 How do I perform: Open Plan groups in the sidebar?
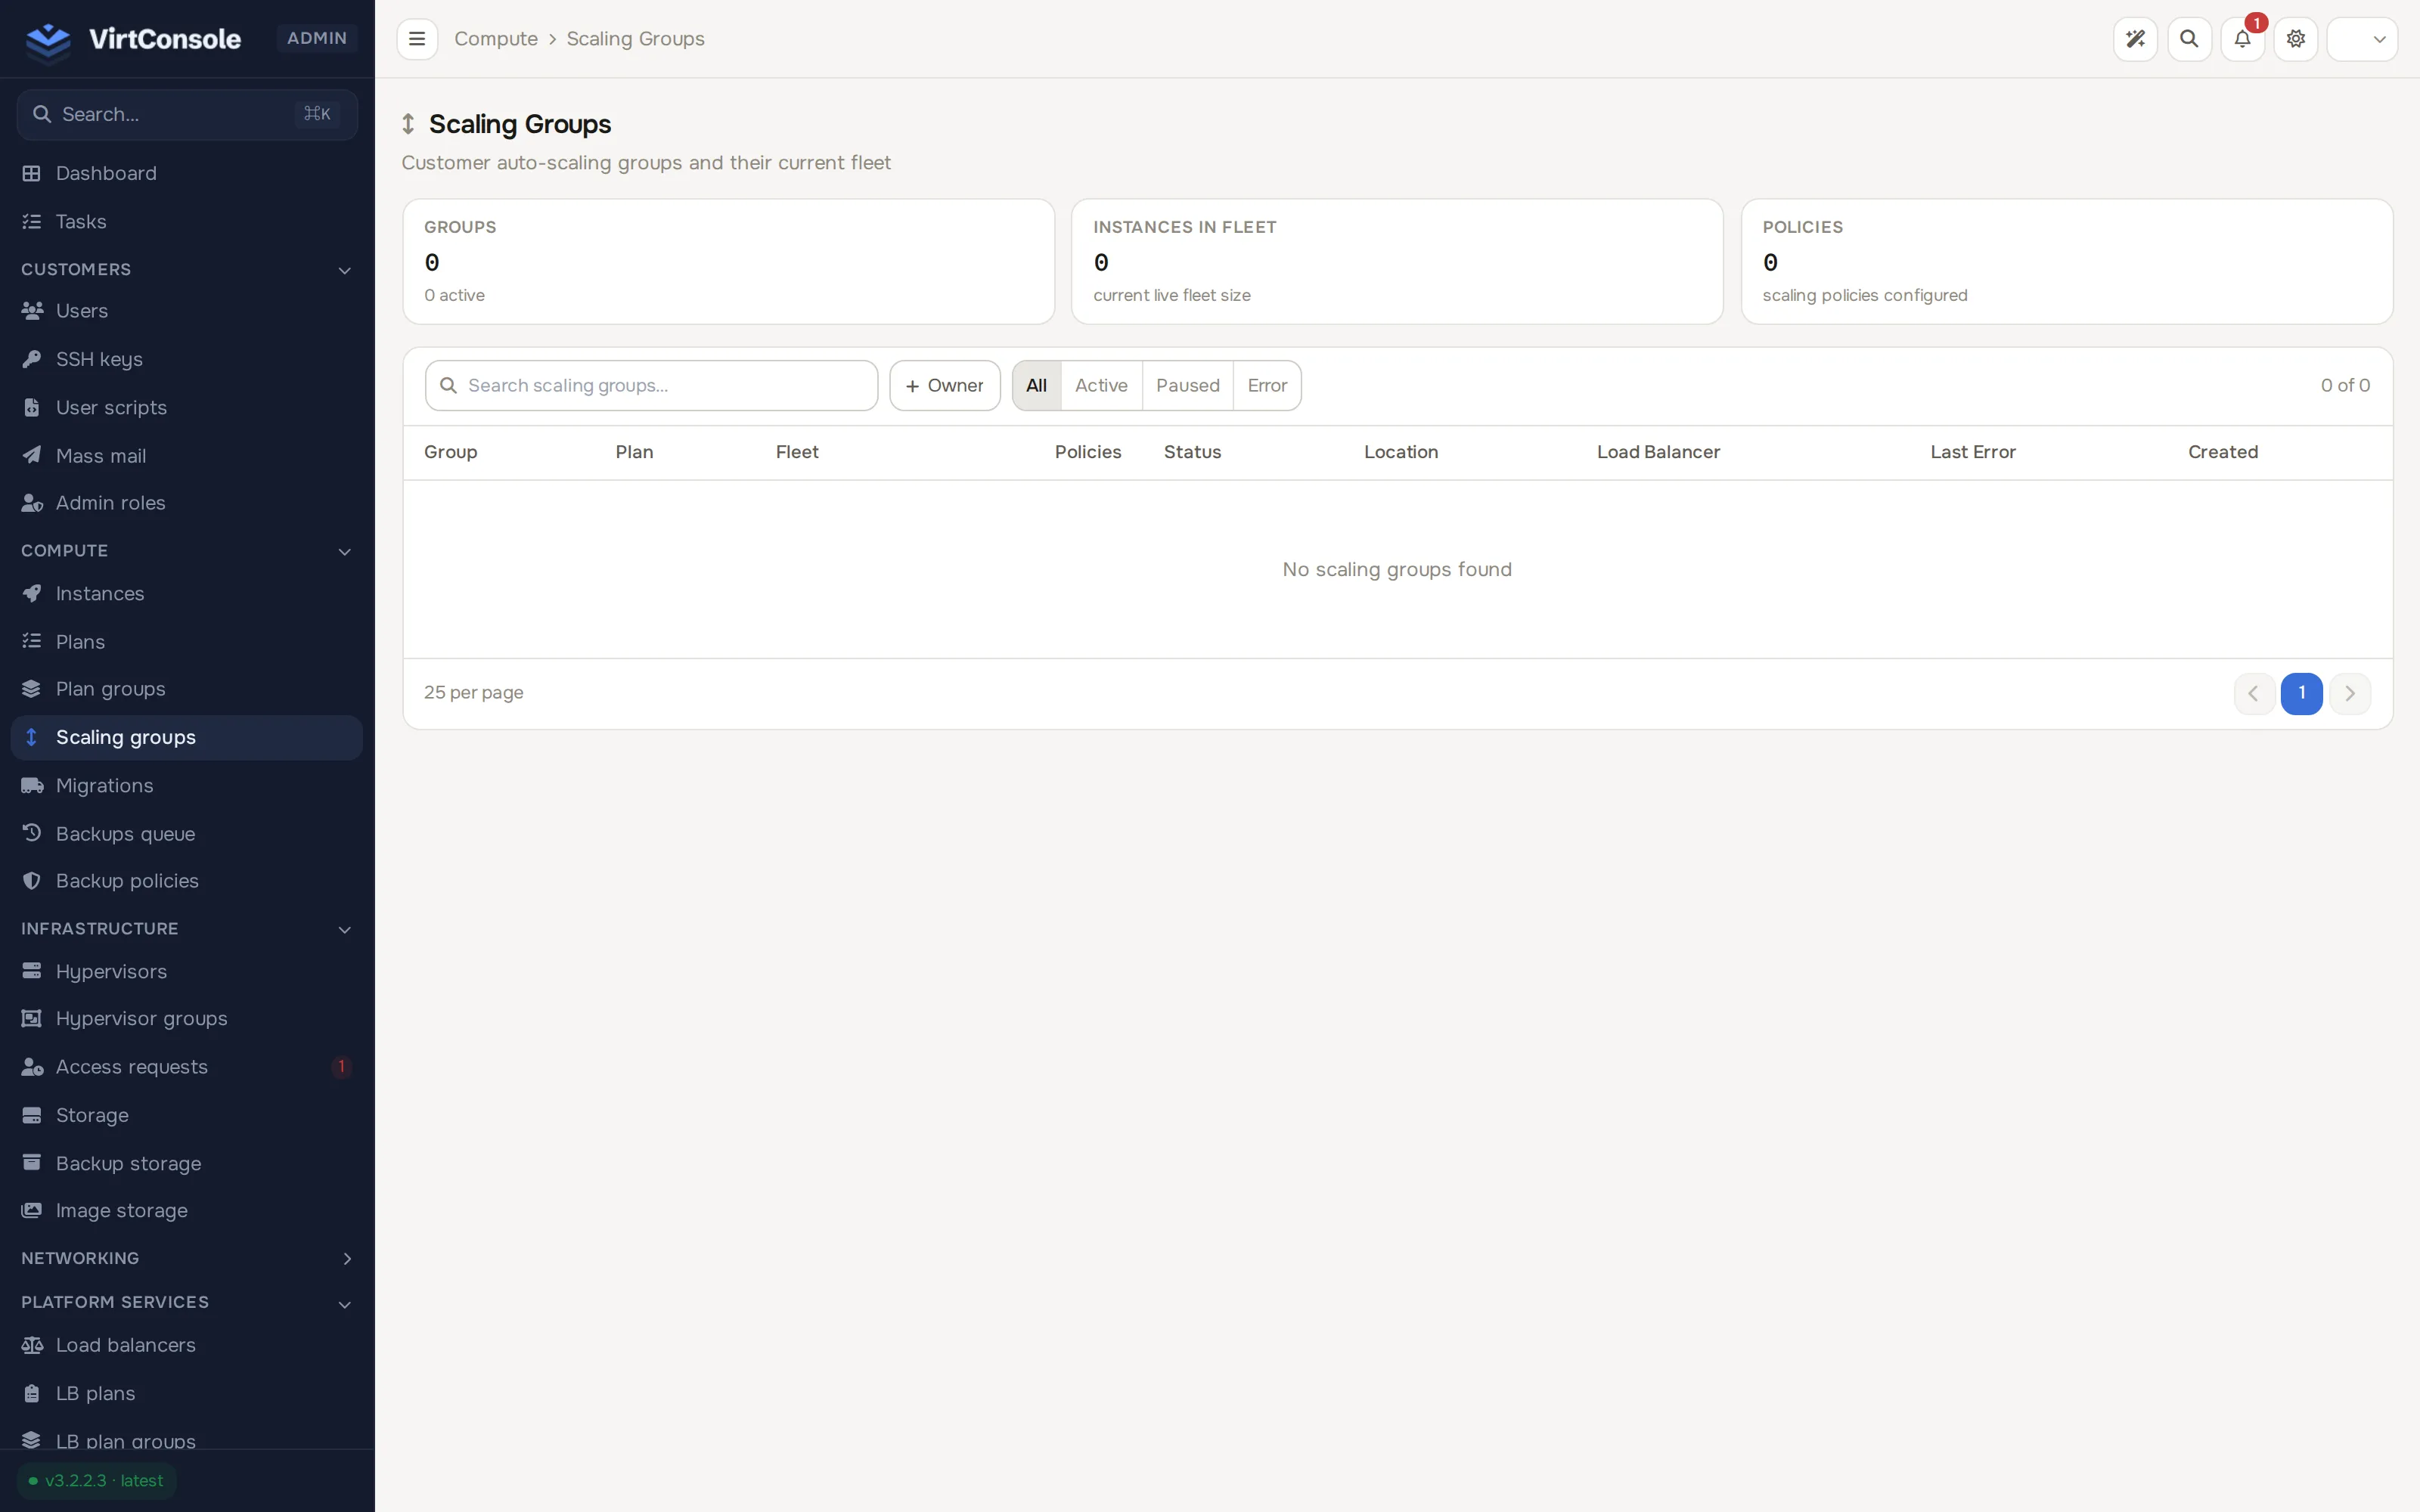coord(187,689)
